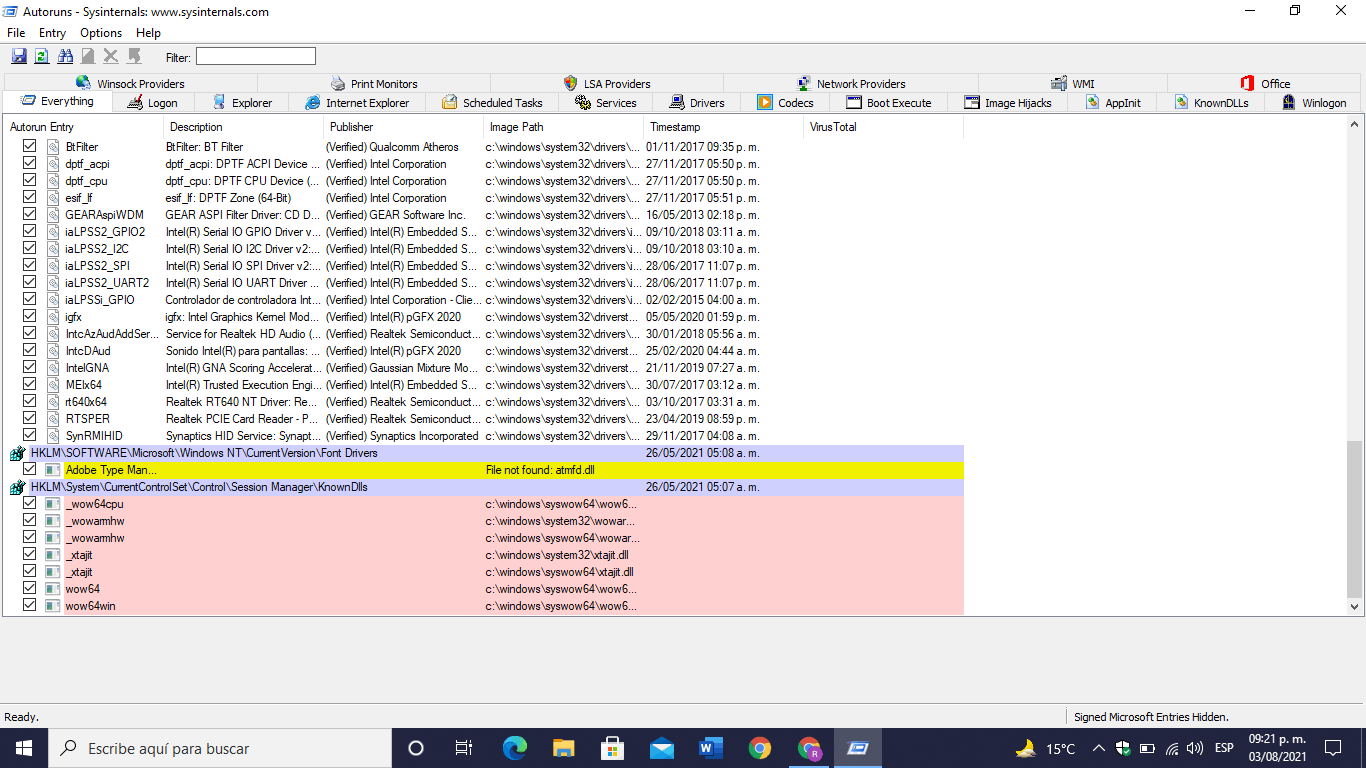
Task: Click the Find binoculars icon
Action: pyautogui.click(x=65, y=57)
